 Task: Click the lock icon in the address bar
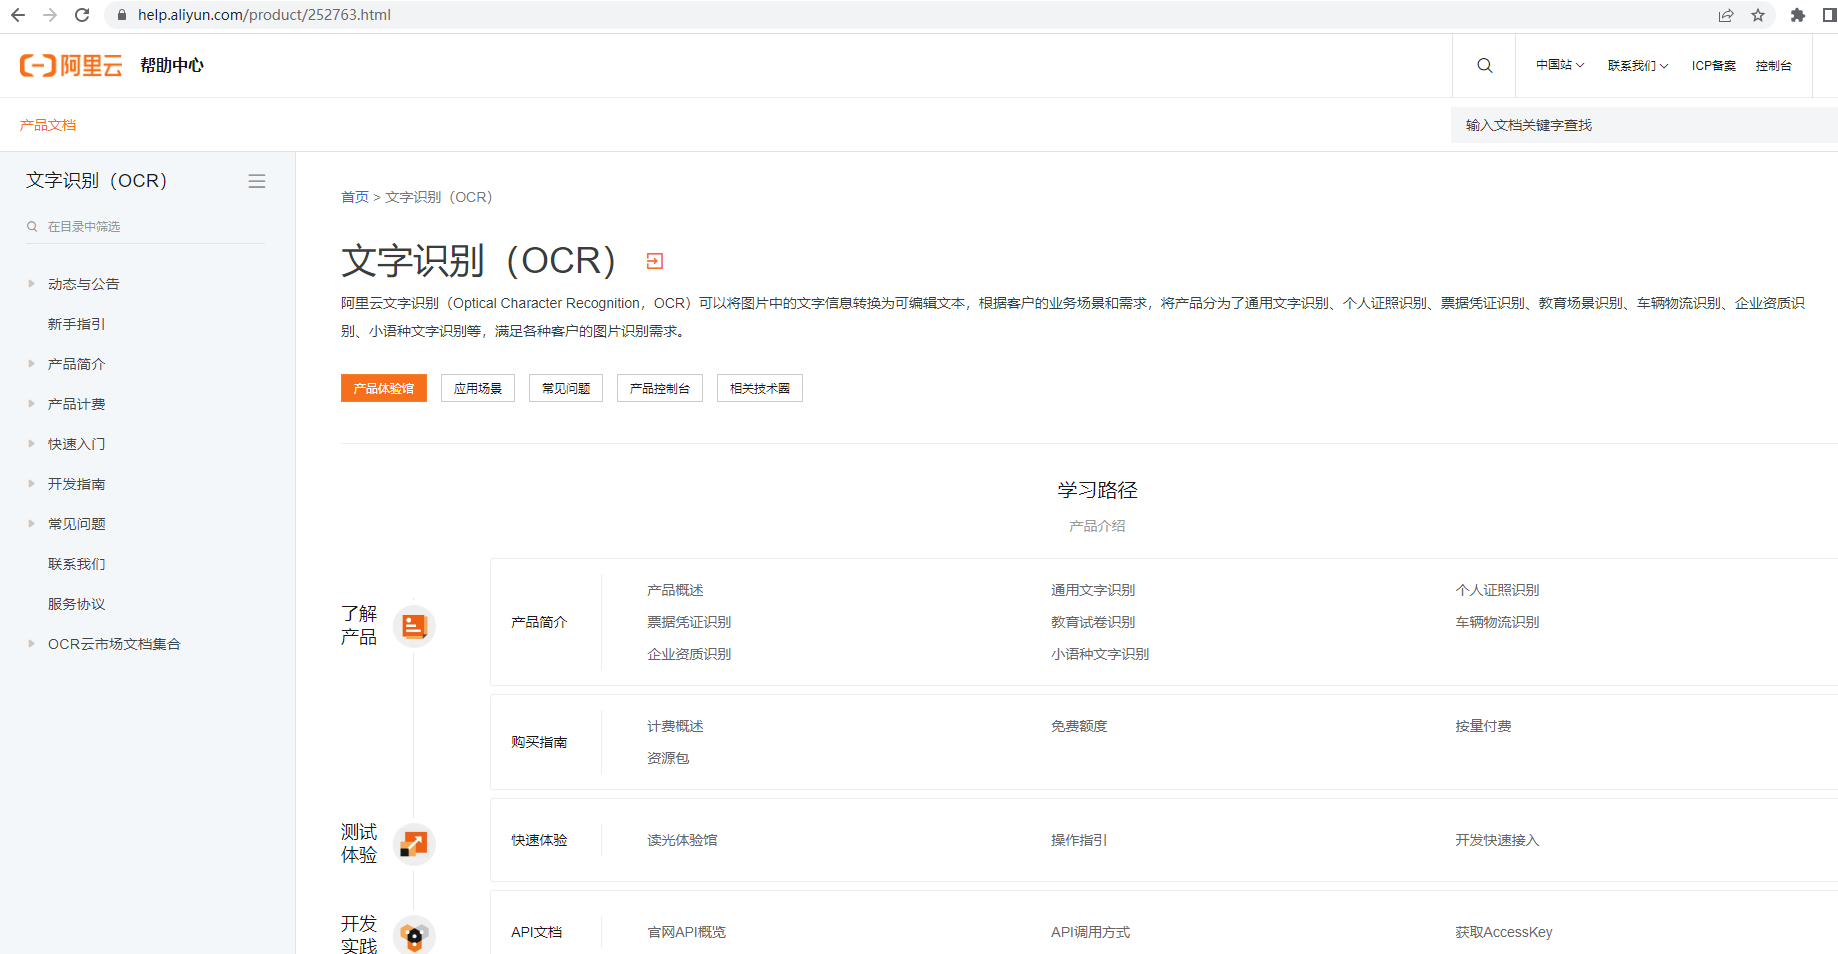click(x=122, y=15)
